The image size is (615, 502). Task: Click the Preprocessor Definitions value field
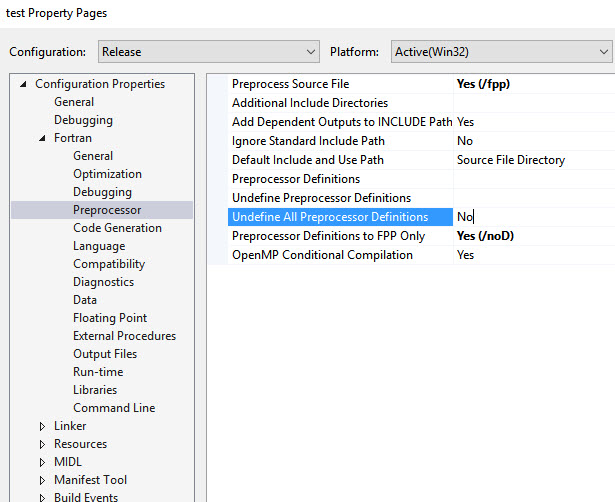pyautogui.click(x=533, y=179)
